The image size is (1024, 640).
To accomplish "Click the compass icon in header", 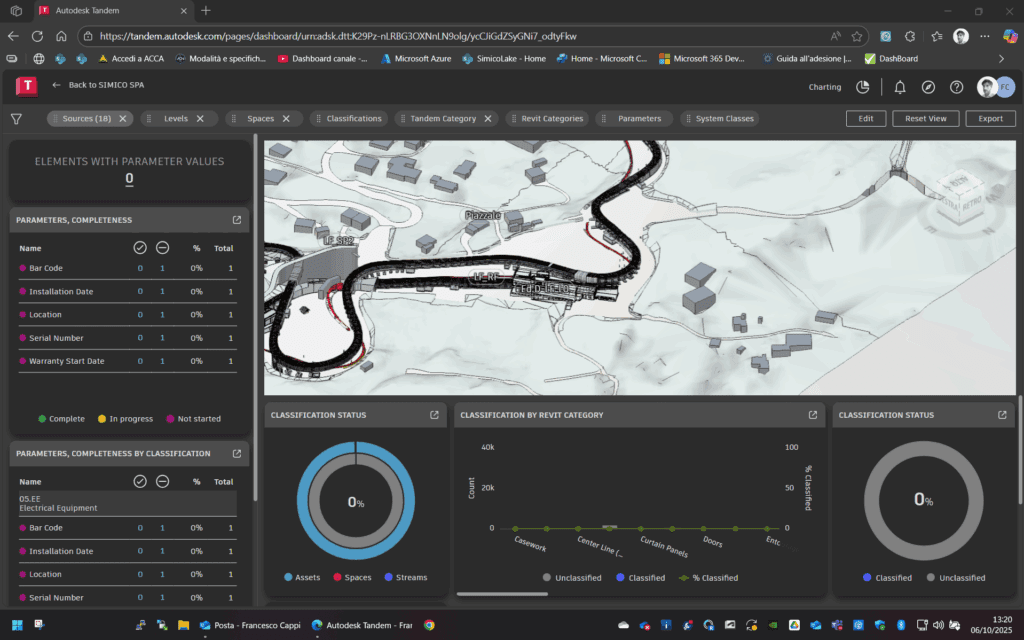I will pyautogui.click(x=928, y=87).
